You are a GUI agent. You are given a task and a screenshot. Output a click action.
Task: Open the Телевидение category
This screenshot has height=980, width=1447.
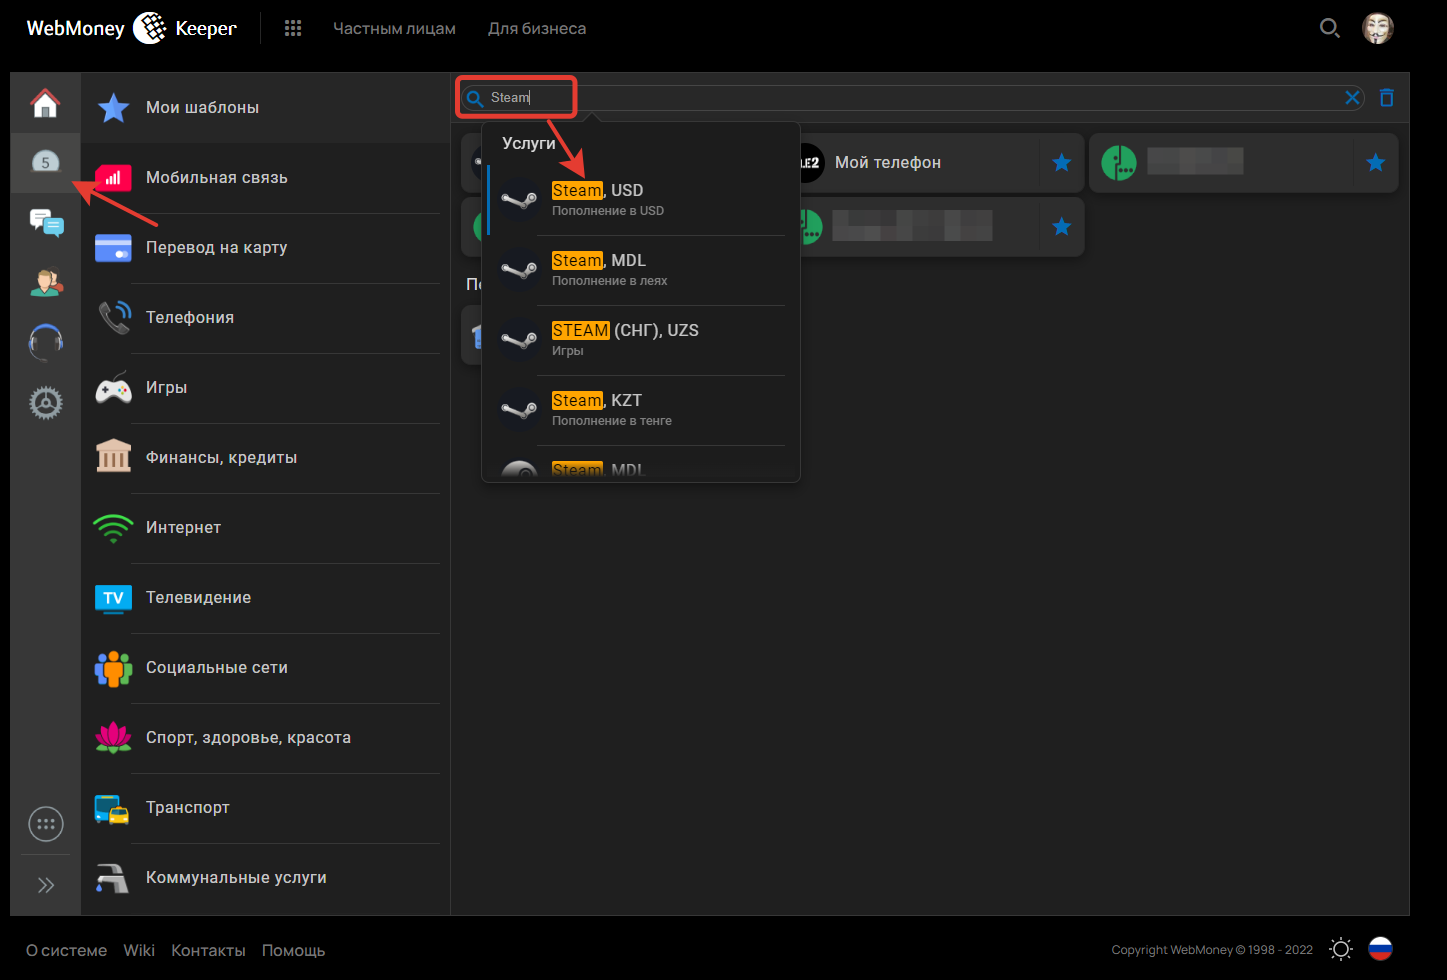[265, 598]
